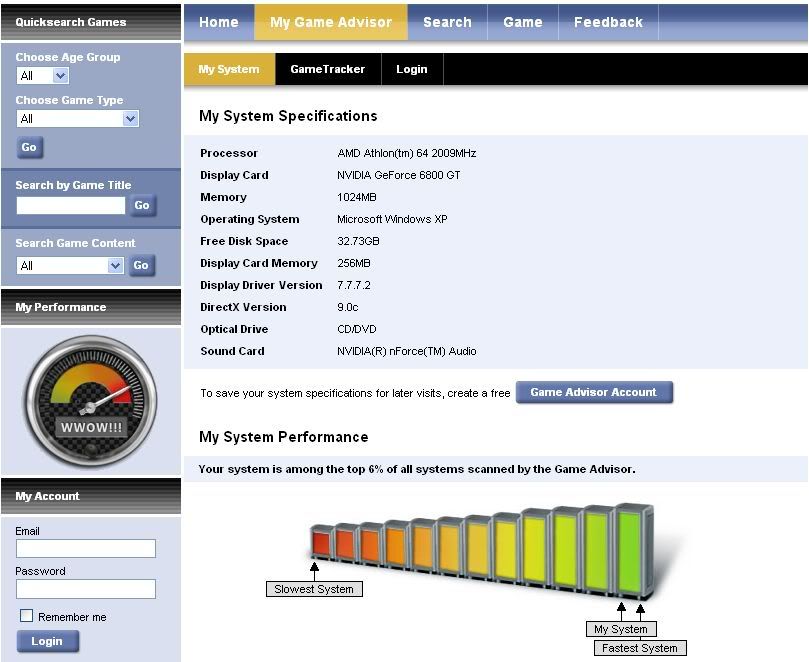Switch to the GameTracker tab
This screenshot has width=809, height=662.
point(327,69)
